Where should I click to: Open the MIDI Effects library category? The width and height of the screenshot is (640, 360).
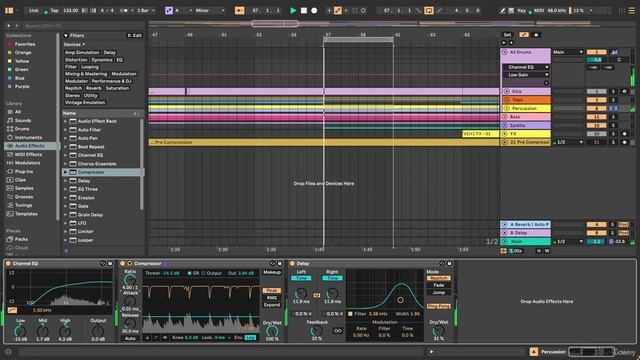(28, 154)
